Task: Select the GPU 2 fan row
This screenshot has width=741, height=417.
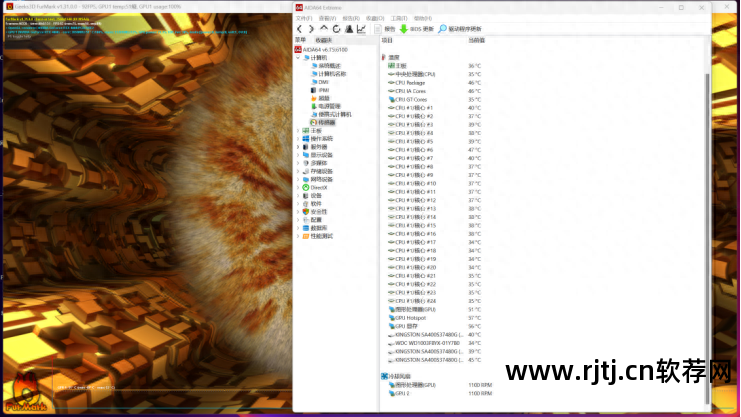Action: click(439, 393)
